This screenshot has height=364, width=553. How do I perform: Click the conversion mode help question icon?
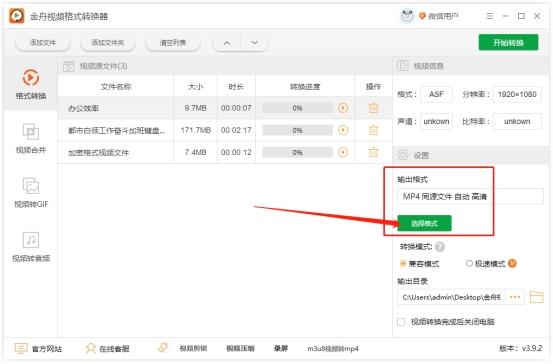[440, 247]
